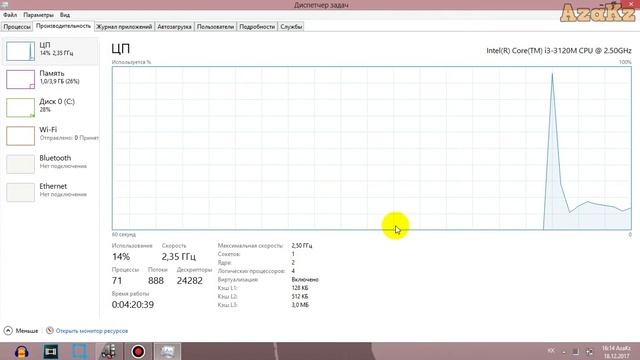Viewport: 640px width, 360px height.
Task: Click the ЦП label in sidebar
Action: tap(45, 45)
